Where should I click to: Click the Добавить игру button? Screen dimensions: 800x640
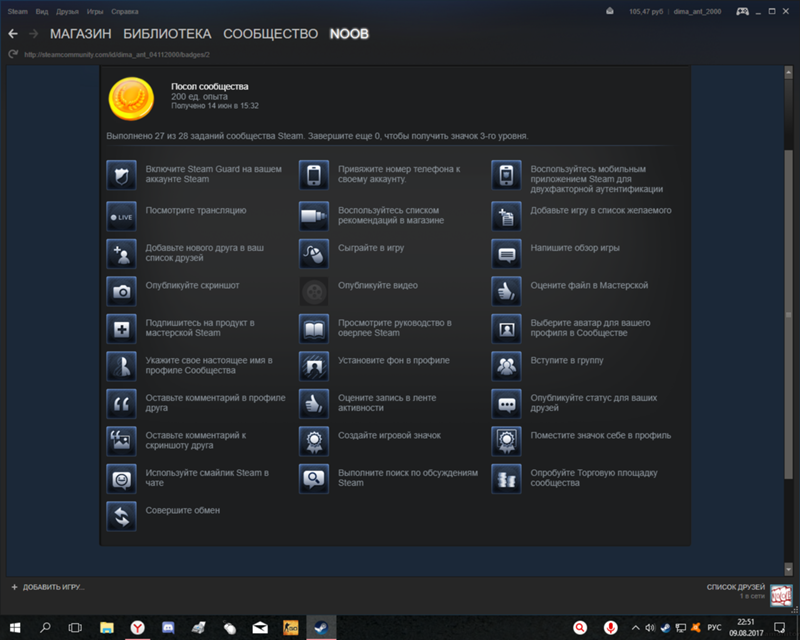(x=47, y=586)
